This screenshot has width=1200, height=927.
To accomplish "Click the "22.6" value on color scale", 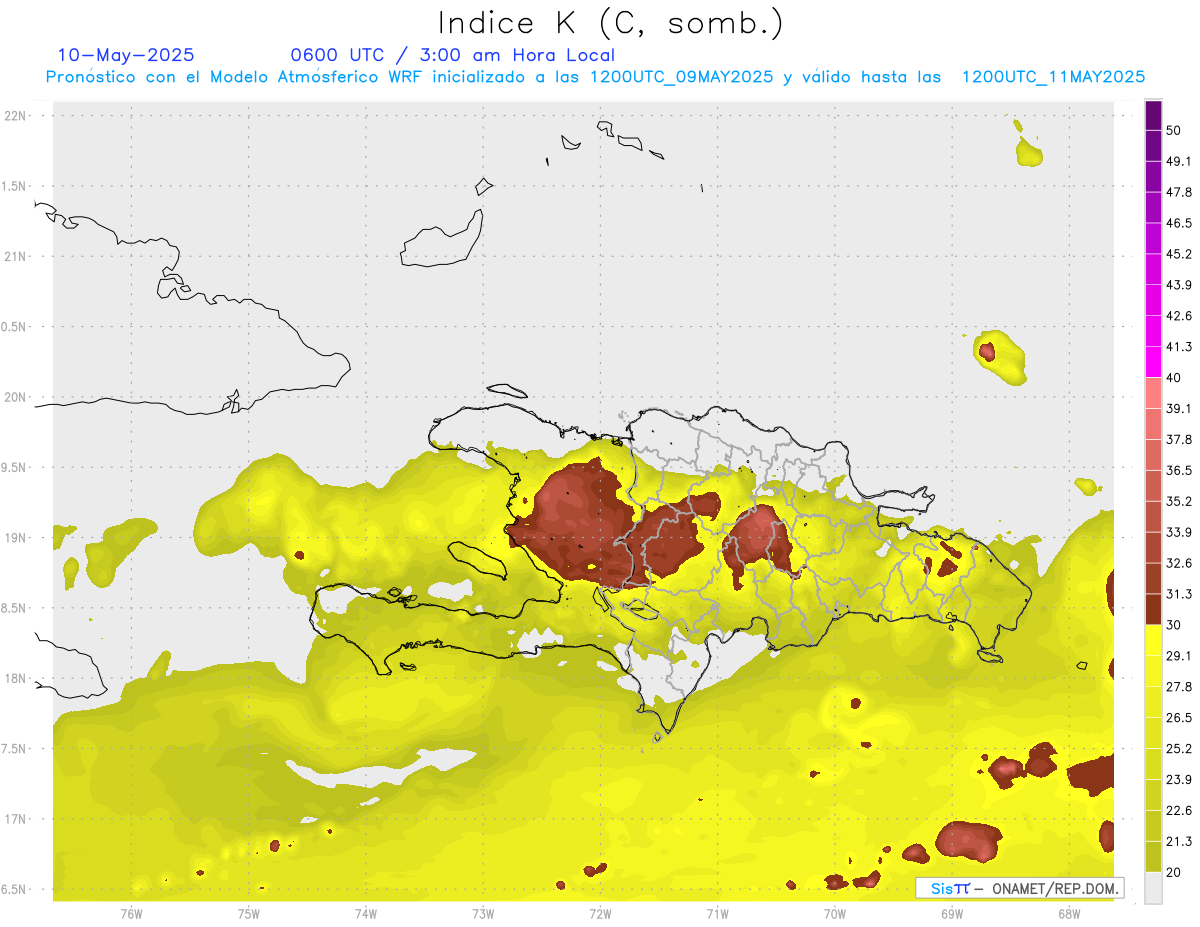I will click(x=1179, y=810).
